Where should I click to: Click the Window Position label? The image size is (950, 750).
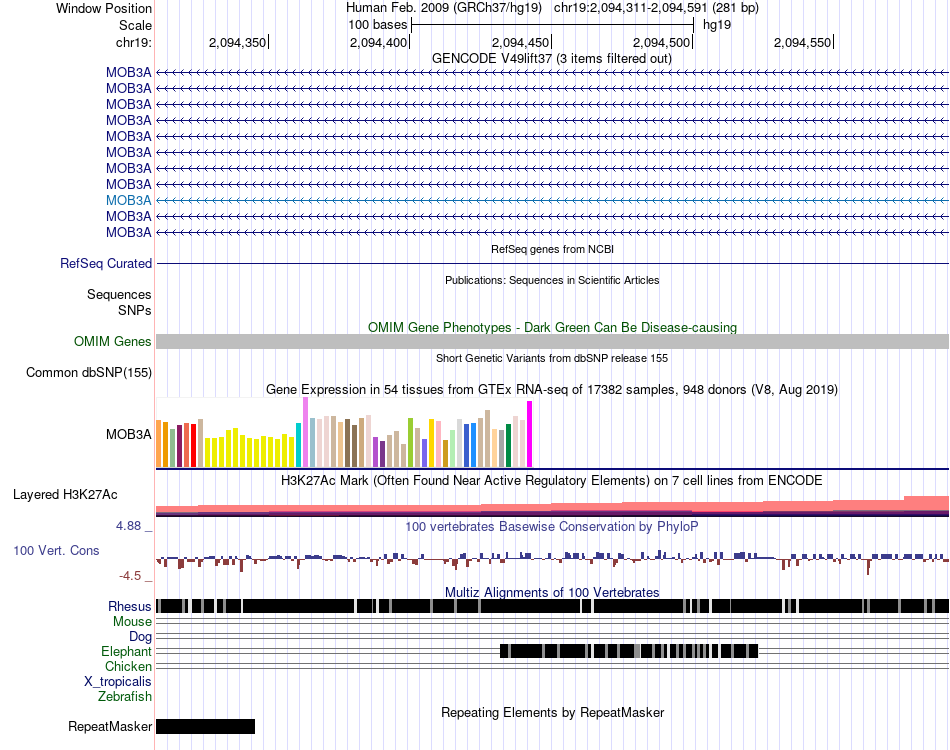coord(104,8)
